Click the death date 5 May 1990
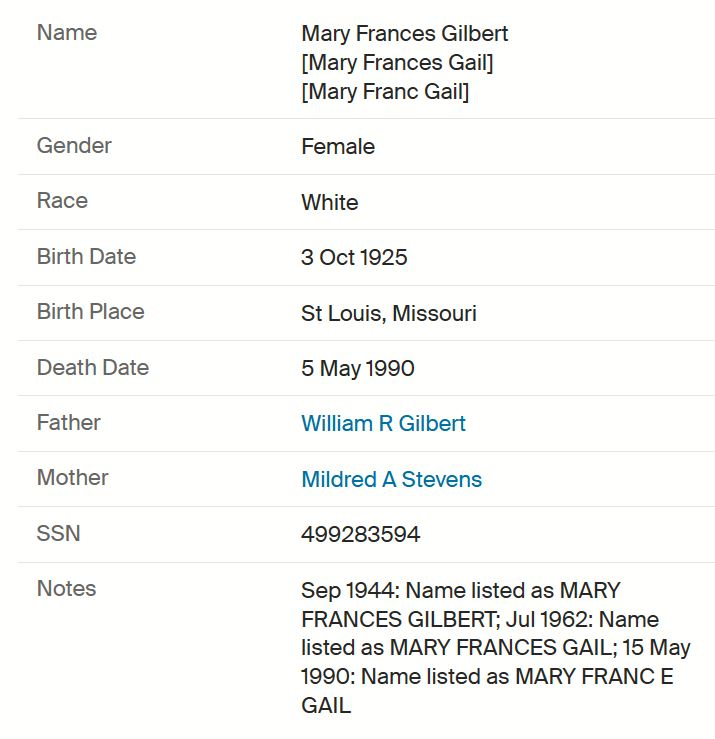Viewport: 715px width, 739px height. click(x=358, y=368)
